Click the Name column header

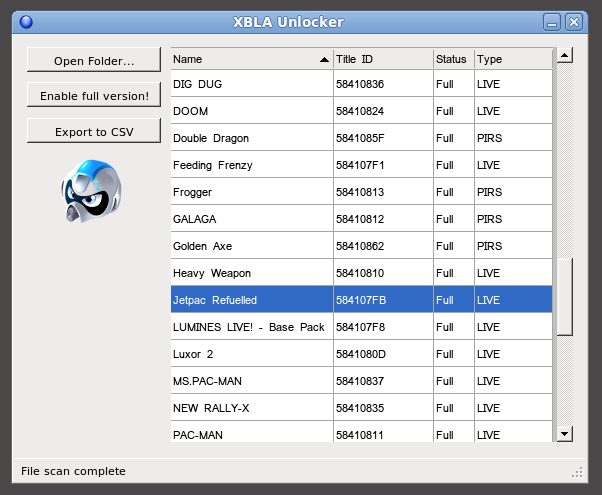coord(252,59)
